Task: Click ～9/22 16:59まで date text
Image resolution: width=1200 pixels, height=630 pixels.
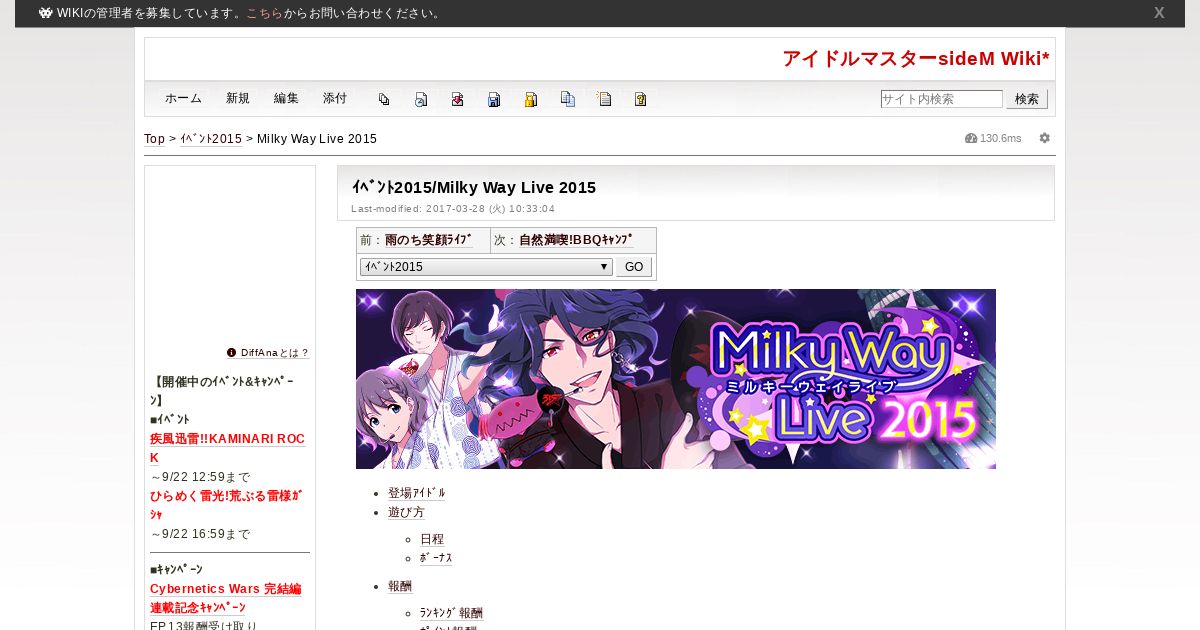Action: (x=200, y=534)
